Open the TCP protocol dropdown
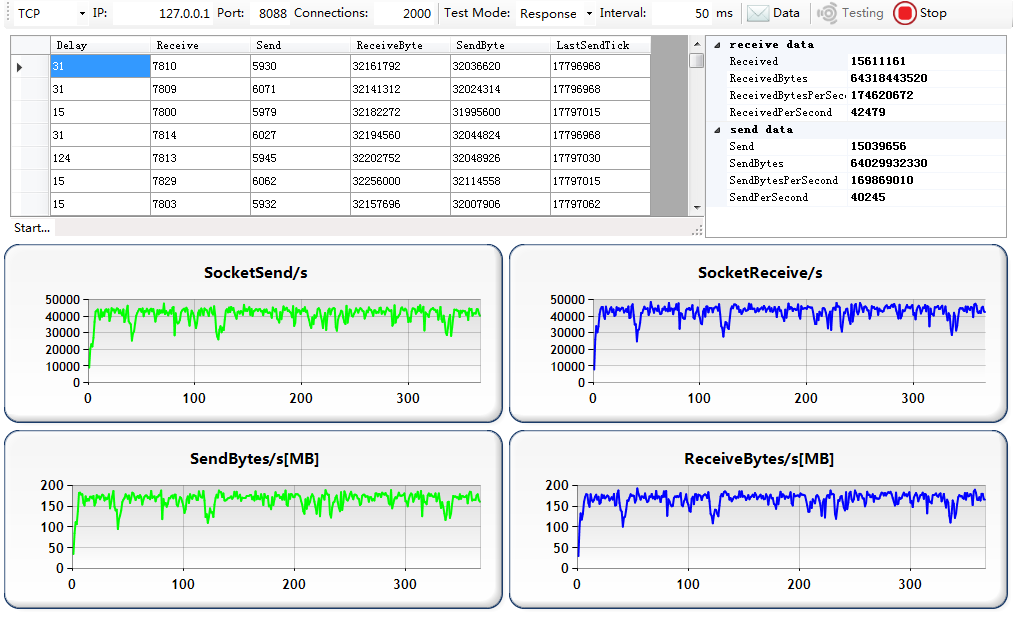Viewport: 1019px width, 617px height. pos(81,14)
